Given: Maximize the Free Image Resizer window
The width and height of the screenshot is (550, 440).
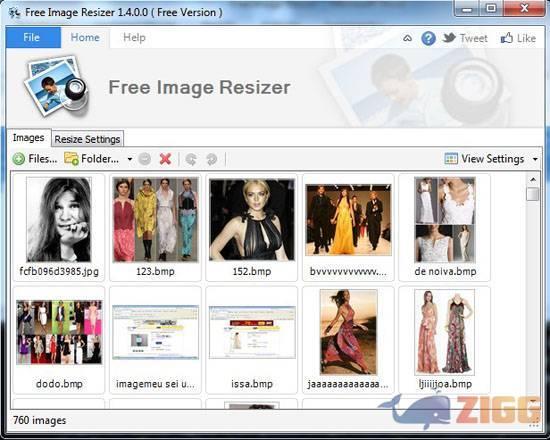Looking at the screenshot, I should click(491, 8).
